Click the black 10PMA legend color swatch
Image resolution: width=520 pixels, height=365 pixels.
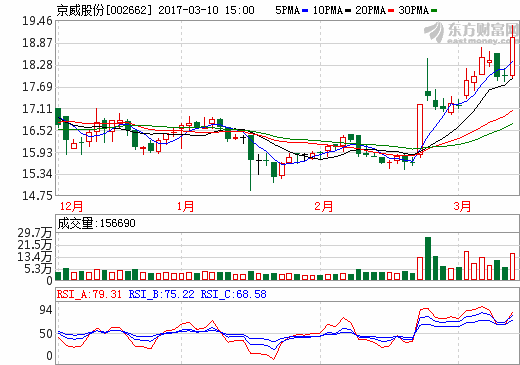click(x=348, y=11)
